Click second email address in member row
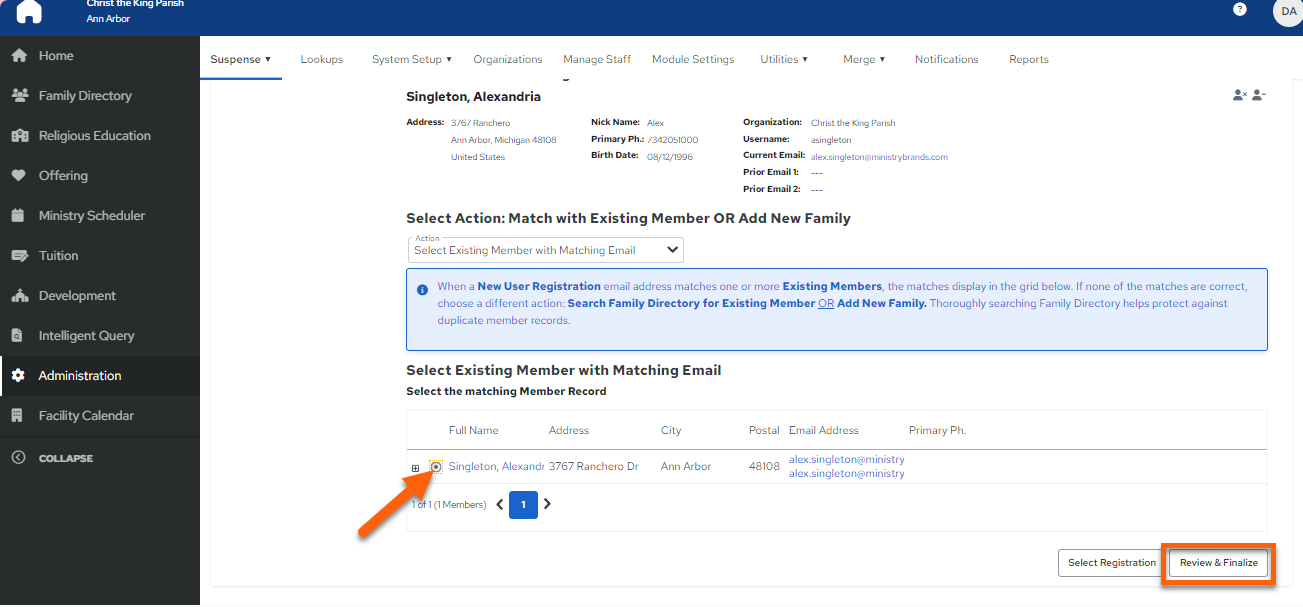 point(847,474)
